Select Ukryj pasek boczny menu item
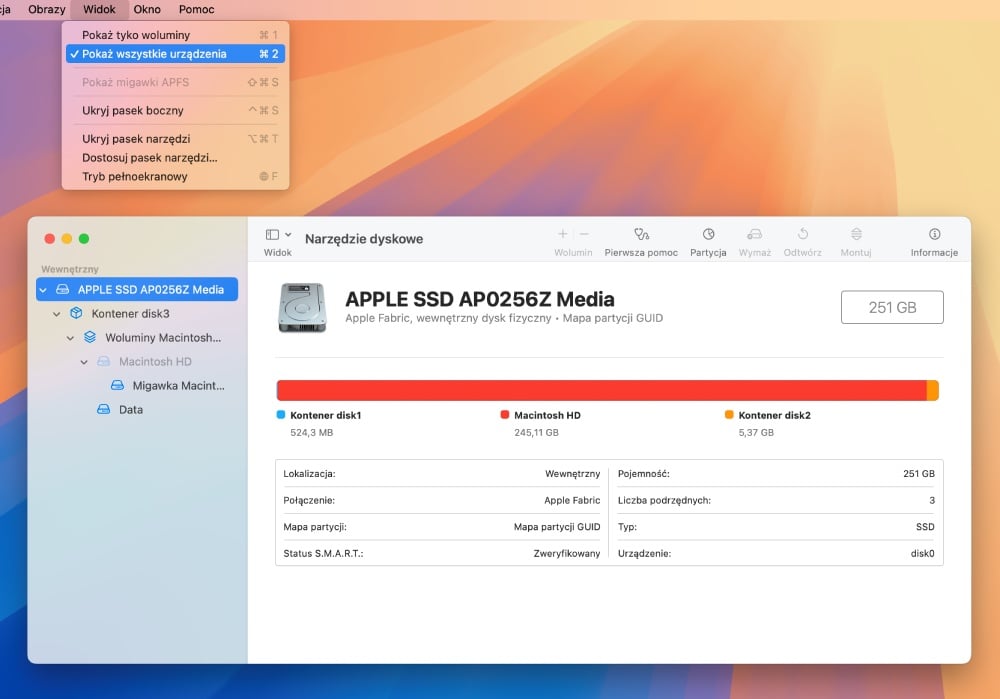This screenshot has height=699, width=1000. (175, 110)
